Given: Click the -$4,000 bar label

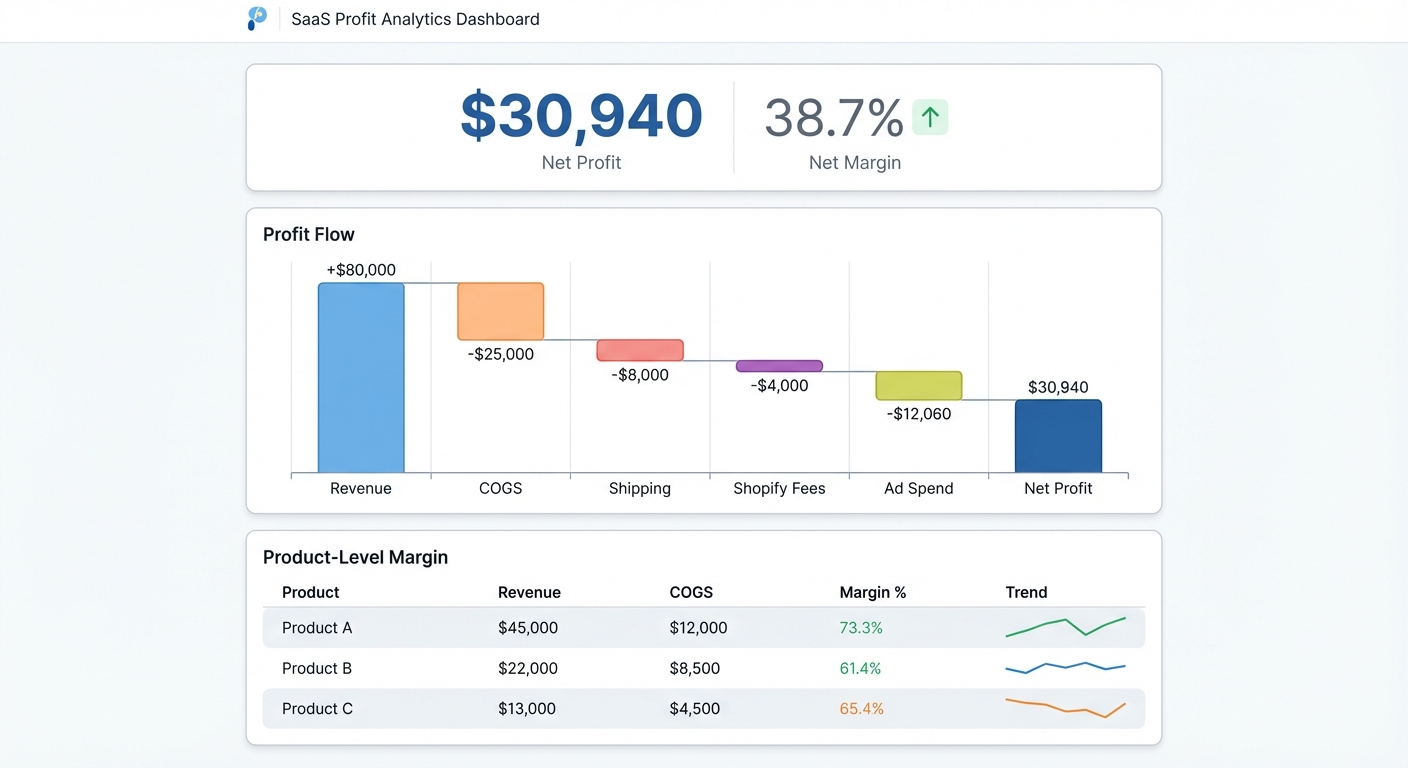Looking at the screenshot, I should 779,385.
